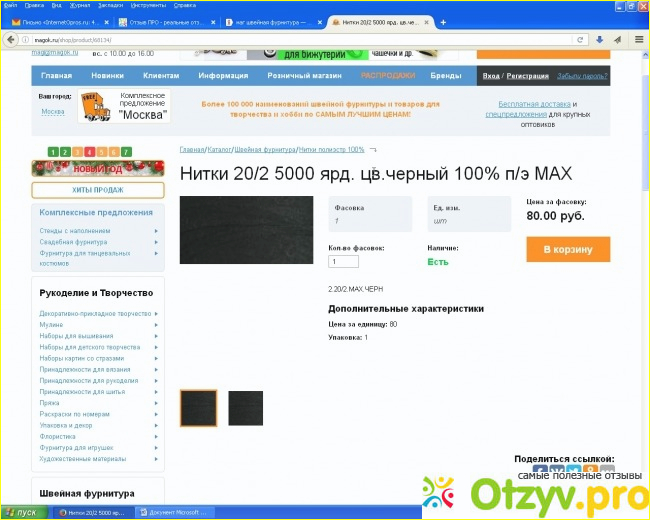Expand the Пряжа category arrow
Image resolution: width=650 pixels, height=520 pixels.
point(156,402)
